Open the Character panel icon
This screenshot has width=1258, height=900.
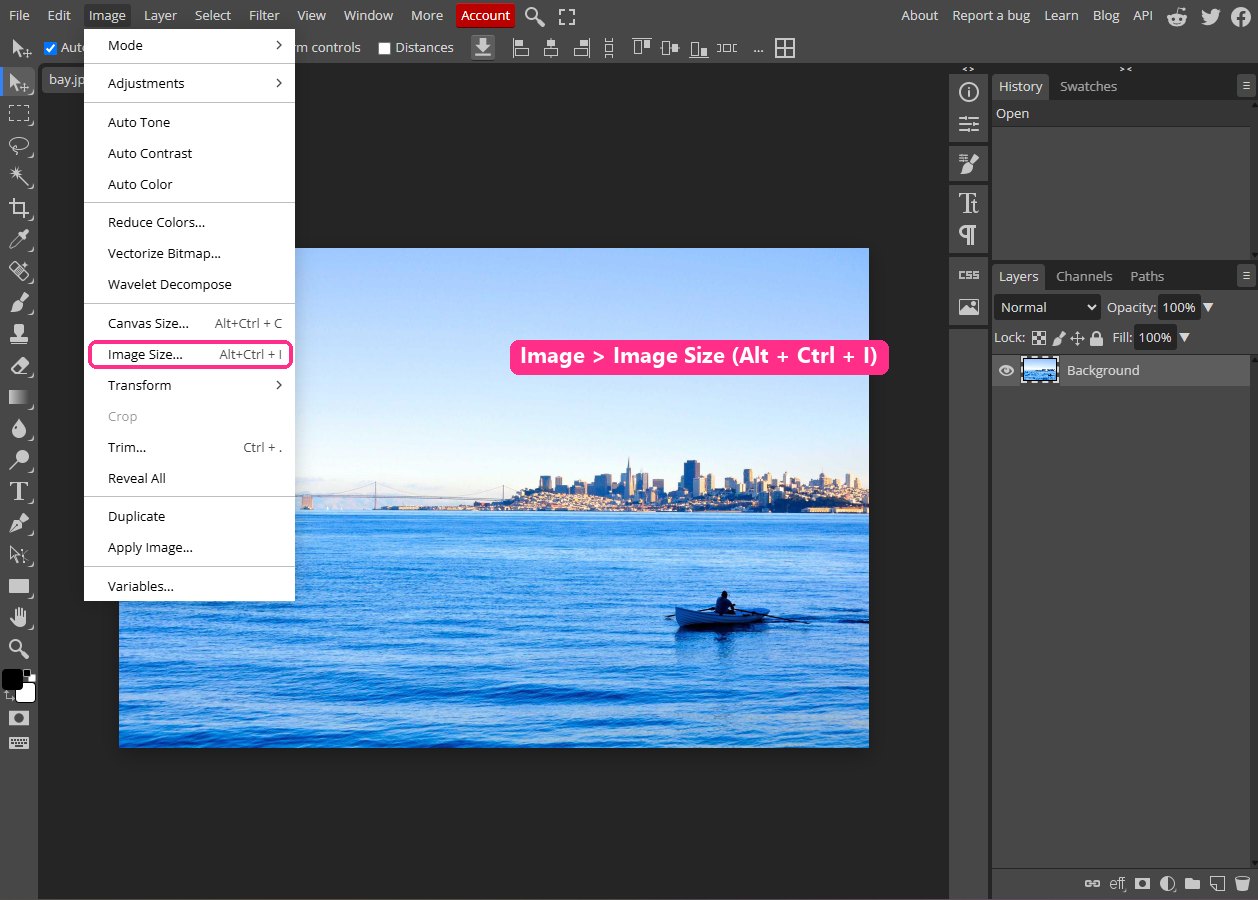[968, 203]
